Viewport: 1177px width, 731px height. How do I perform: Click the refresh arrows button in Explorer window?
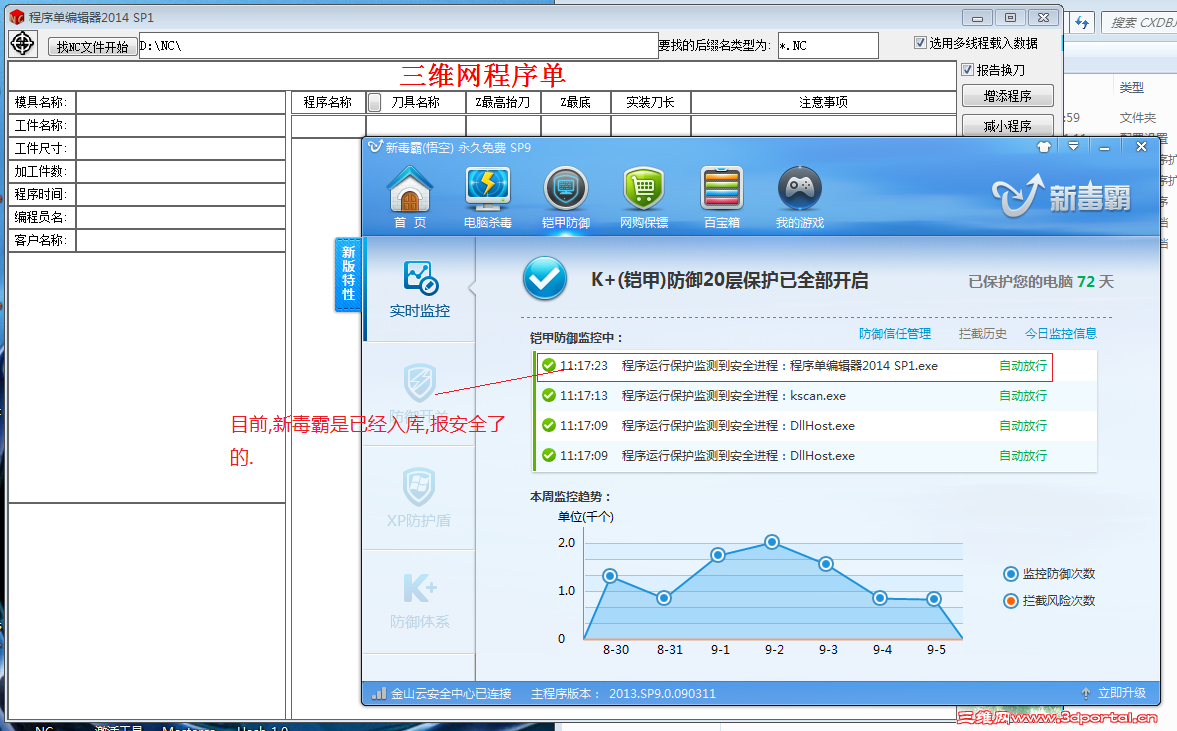[1082, 23]
